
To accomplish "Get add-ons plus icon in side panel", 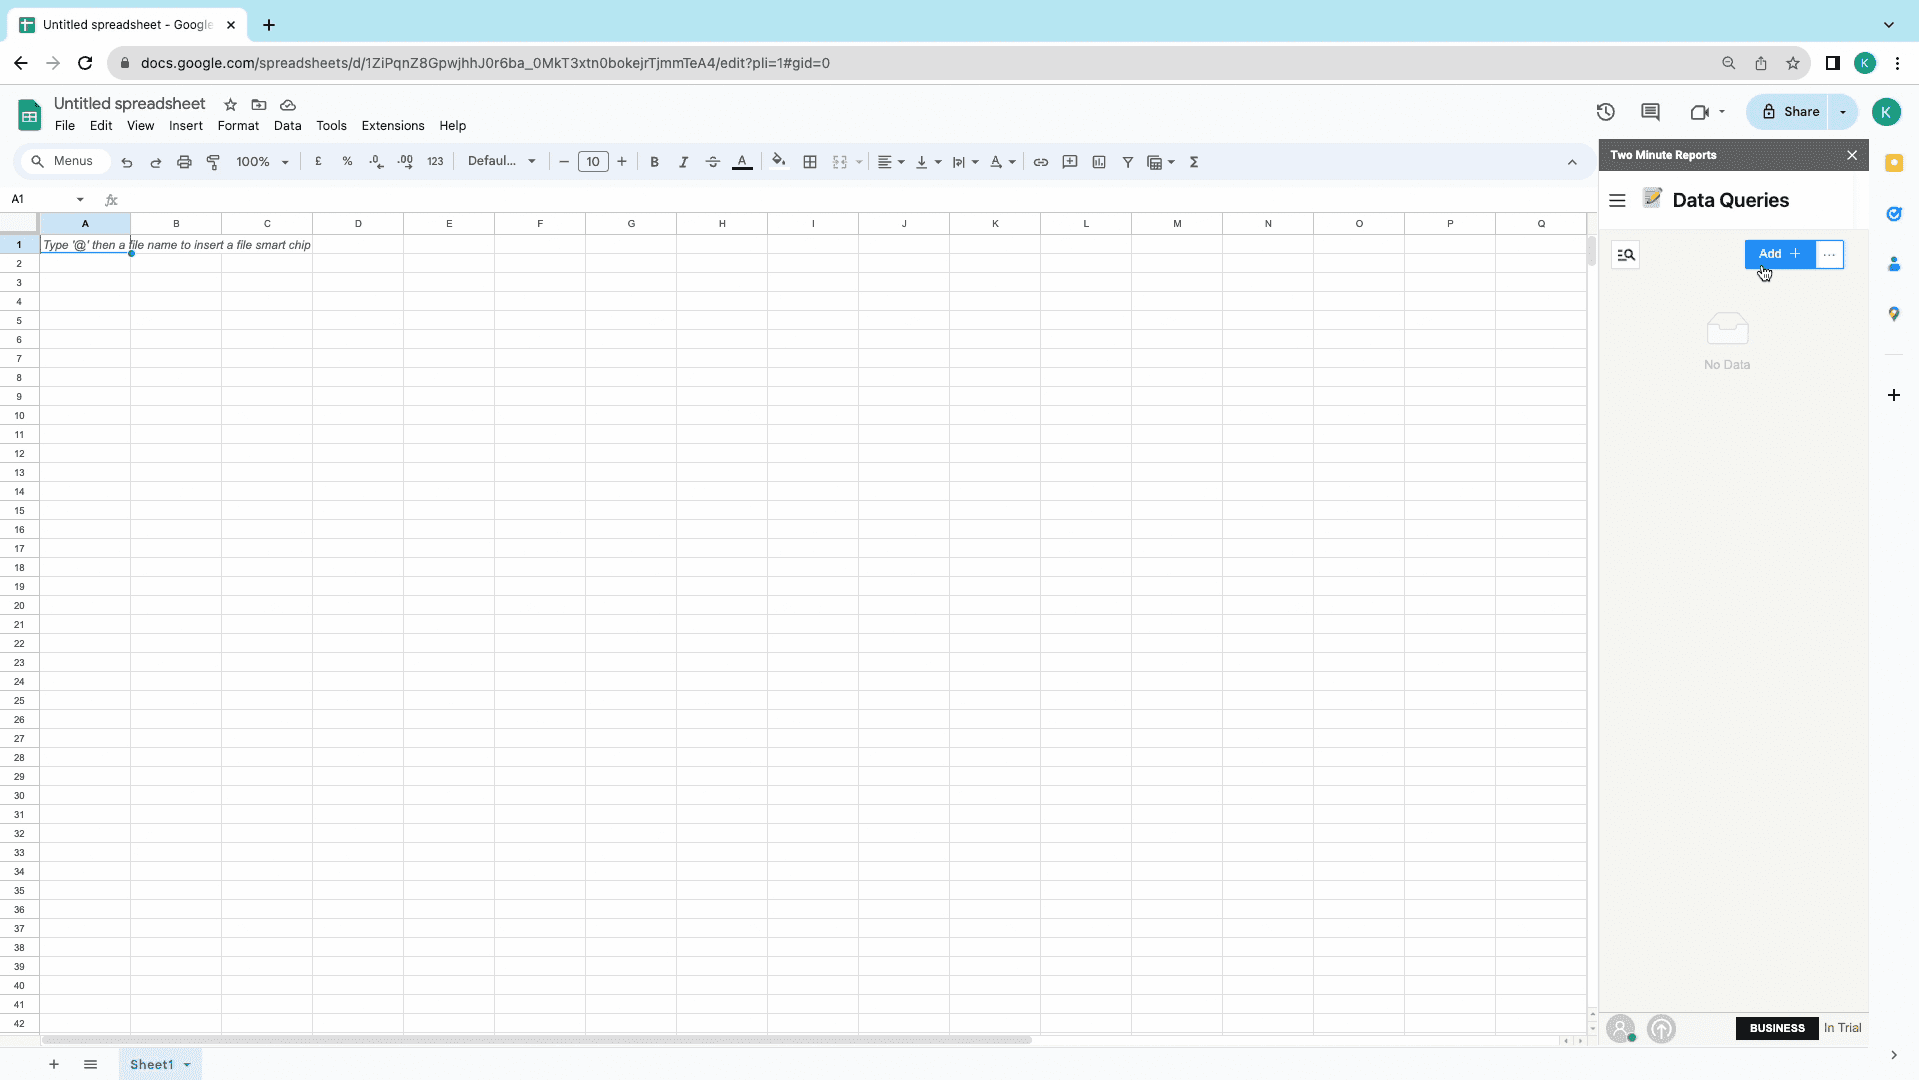I will 1894,395.
